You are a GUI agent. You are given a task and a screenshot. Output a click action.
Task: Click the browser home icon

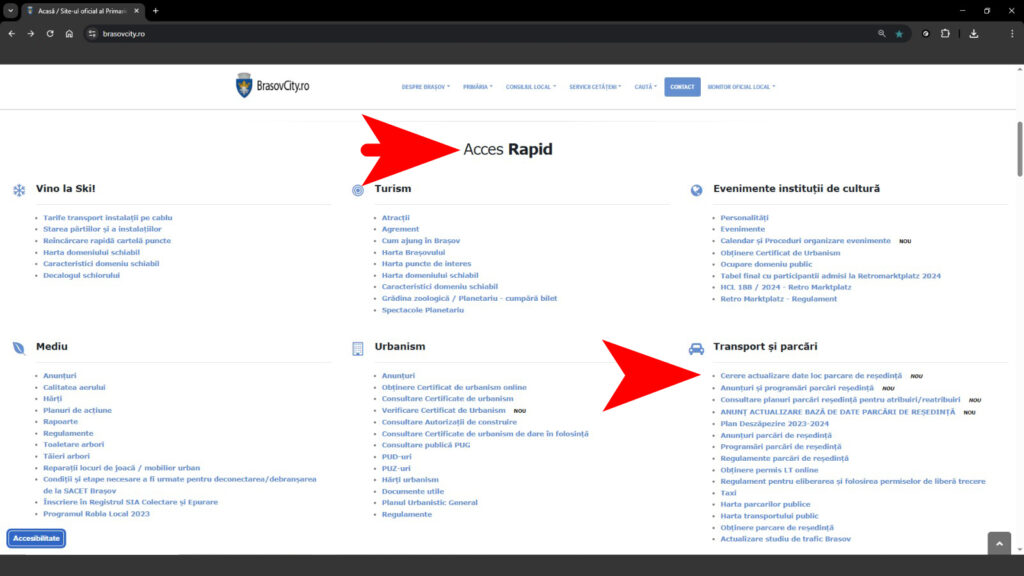pos(69,33)
